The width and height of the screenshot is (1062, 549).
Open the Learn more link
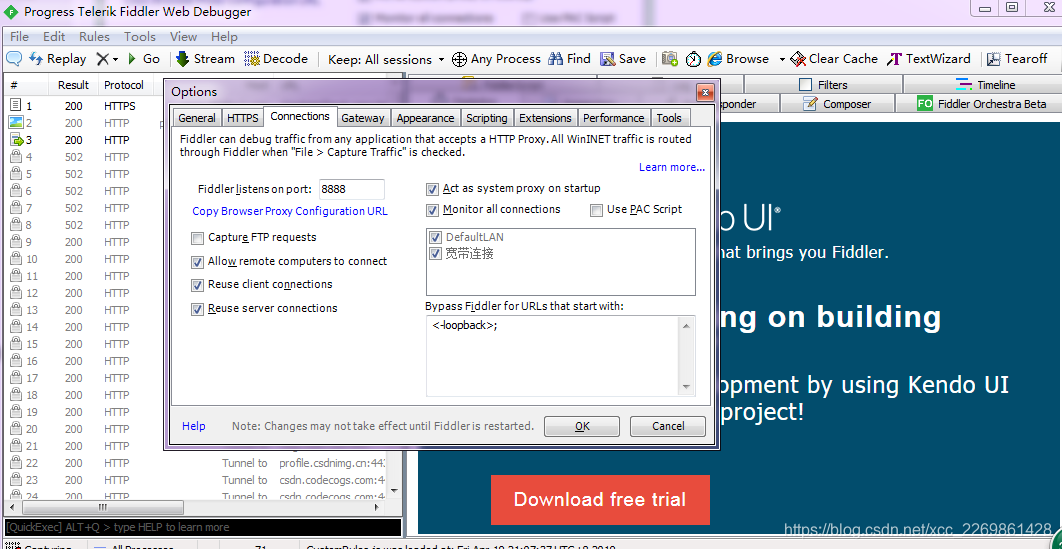(x=672, y=167)
